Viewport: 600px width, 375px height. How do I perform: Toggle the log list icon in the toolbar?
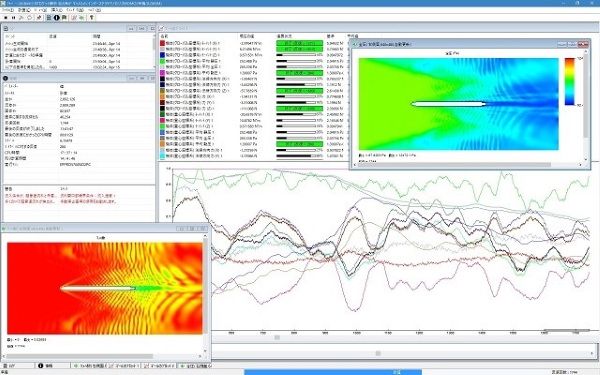pyautogui.click(x=49, y=18)
